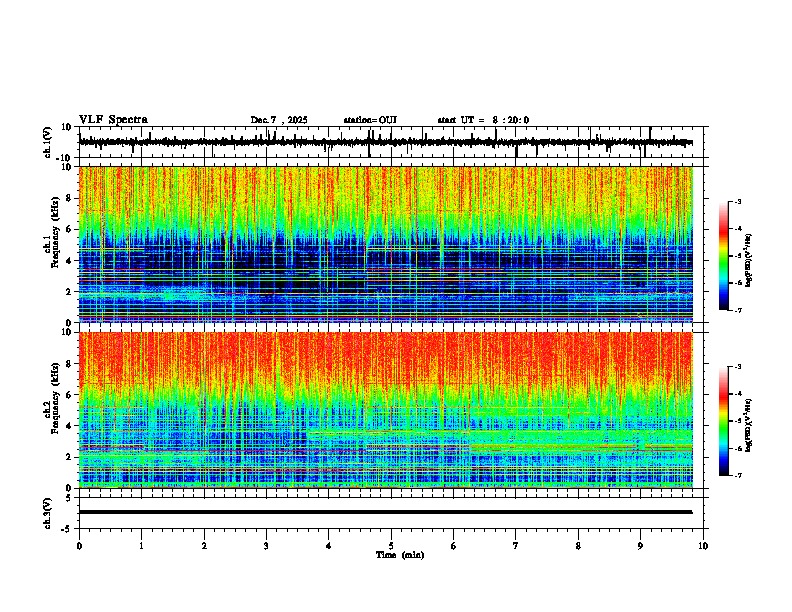Click the time axis tick label '9'

(x=640, y=546)
